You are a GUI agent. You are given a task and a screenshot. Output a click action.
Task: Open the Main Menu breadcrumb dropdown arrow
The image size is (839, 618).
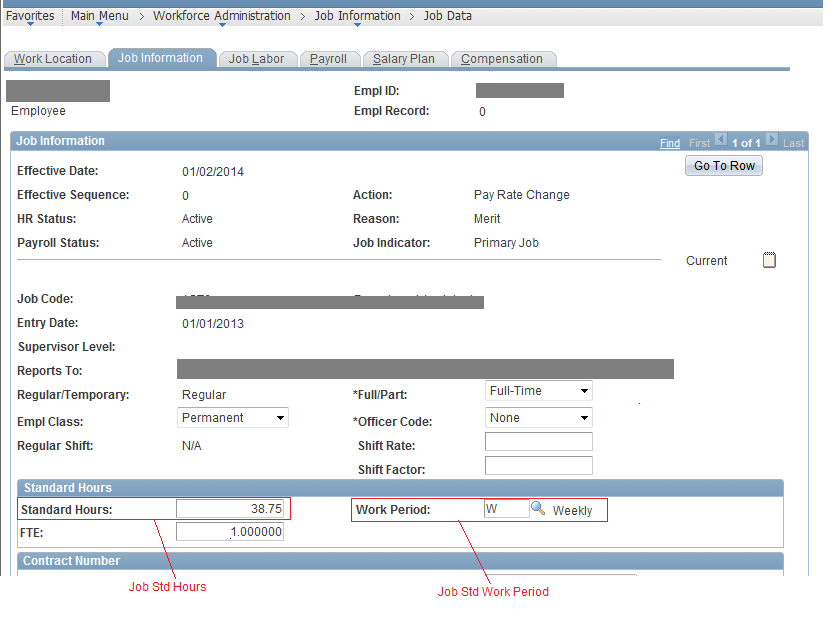coord(99,22)
